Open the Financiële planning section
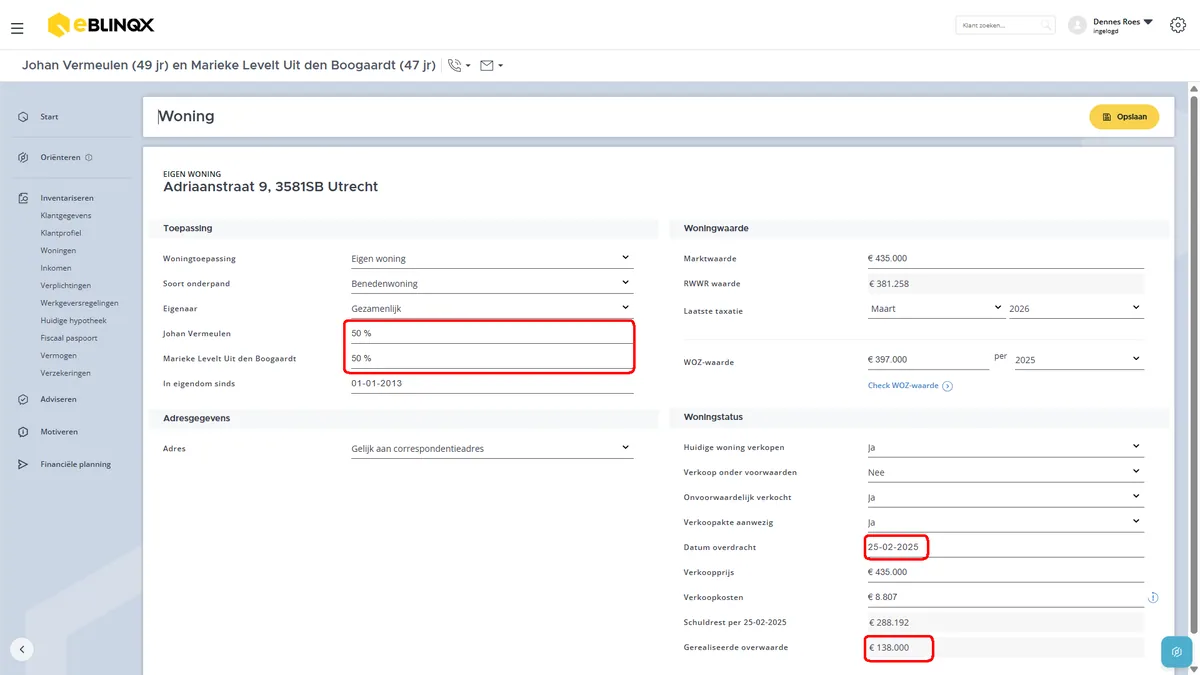 coord(75,464)
